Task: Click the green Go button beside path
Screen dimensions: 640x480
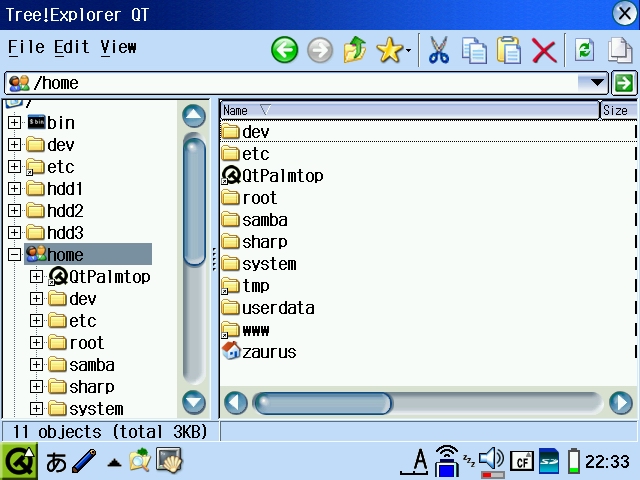Action: [625, 83]
